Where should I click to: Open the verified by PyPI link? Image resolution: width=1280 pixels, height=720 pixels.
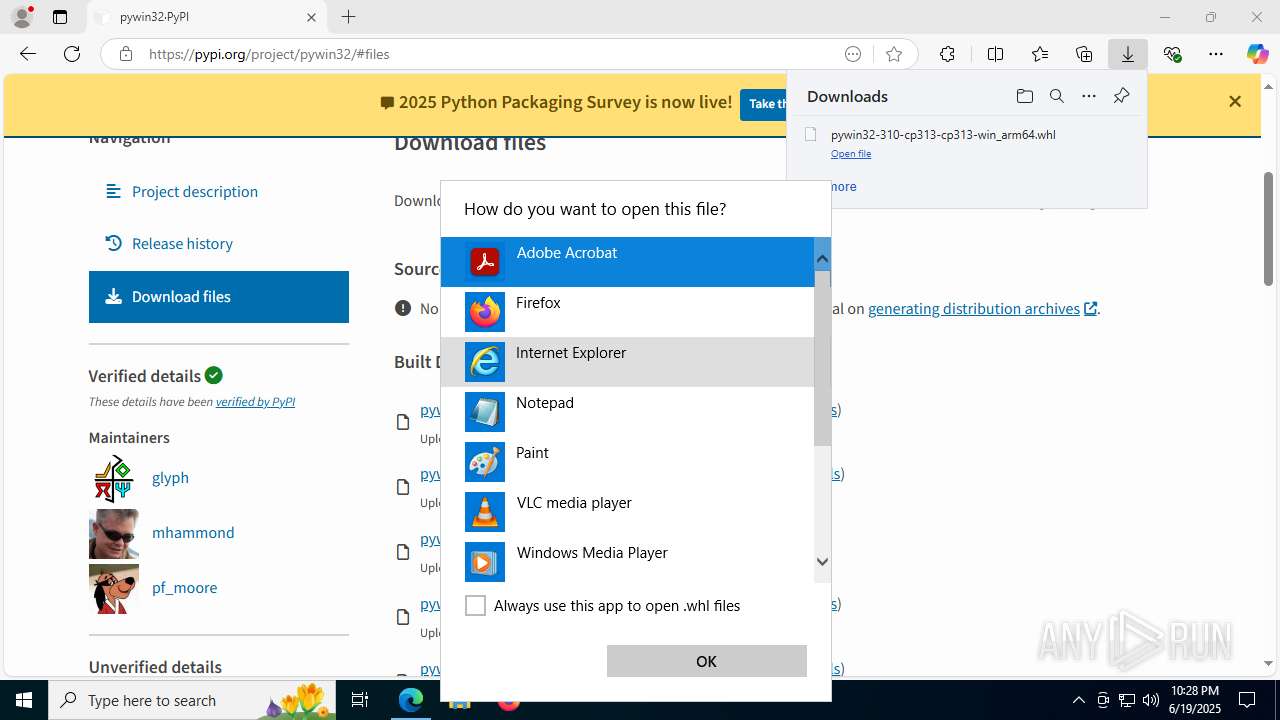pos(255,402)
